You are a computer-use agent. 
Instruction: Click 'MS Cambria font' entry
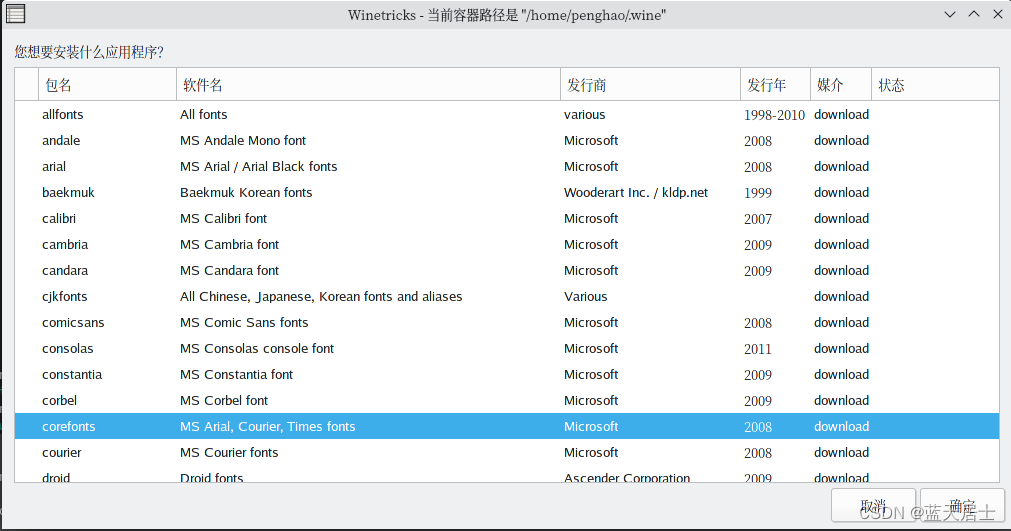click(x=230, y=244)
